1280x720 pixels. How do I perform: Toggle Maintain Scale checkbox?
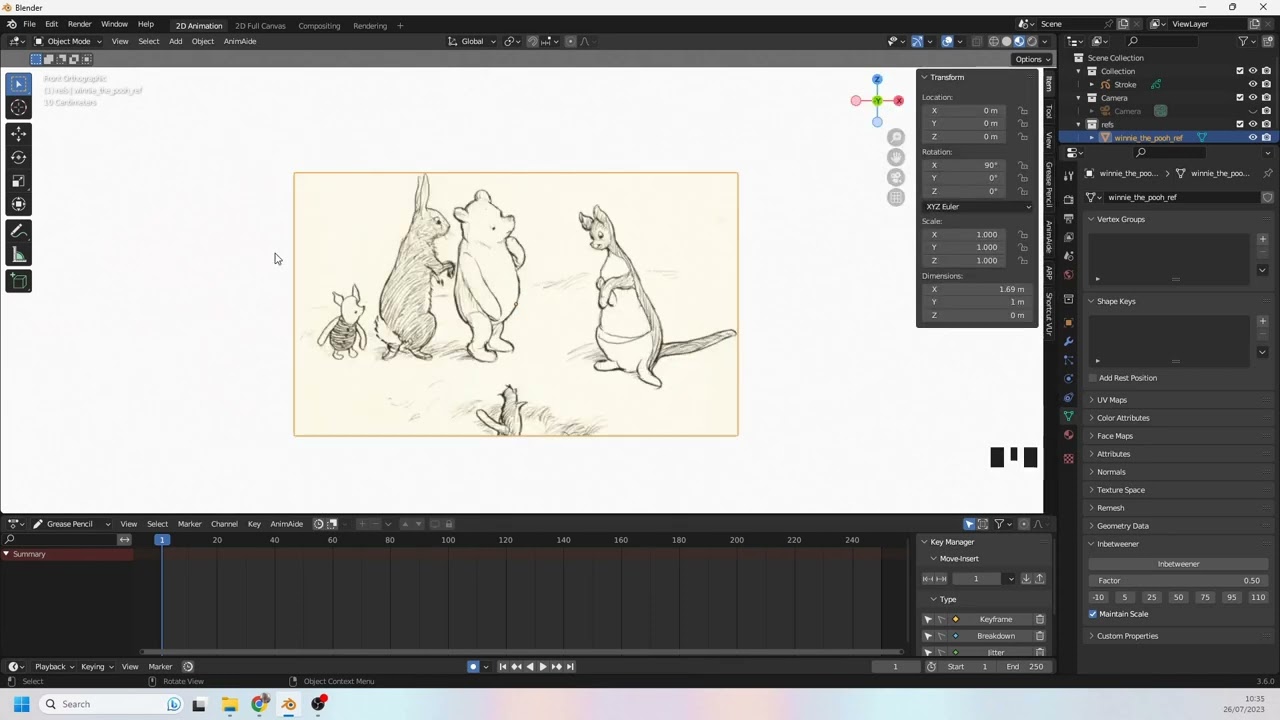[x=1093, y=614]
